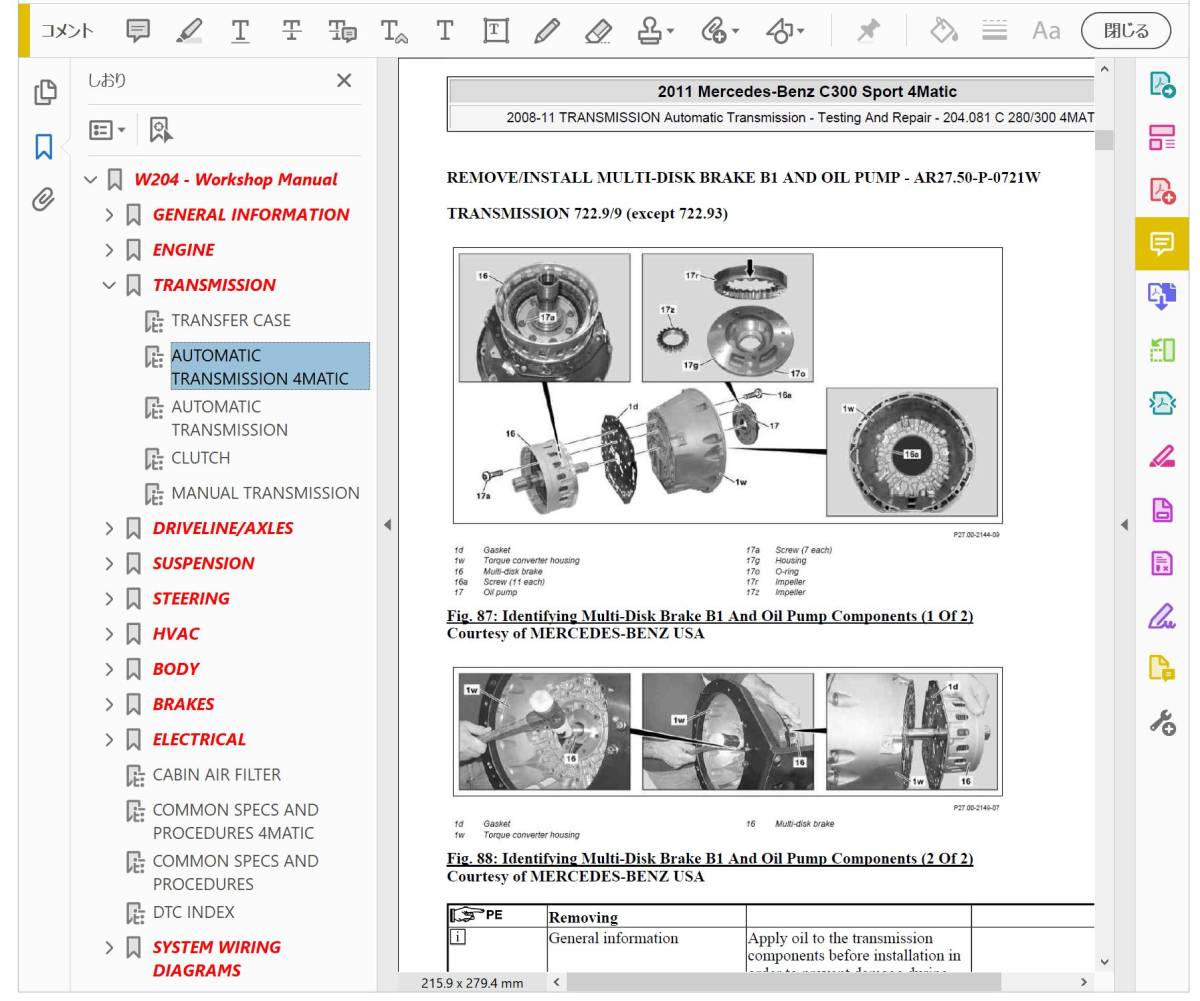Open the DTC INDEX bookmark
This screenshot has width=1200, height=1001.
tap(194, 912)
